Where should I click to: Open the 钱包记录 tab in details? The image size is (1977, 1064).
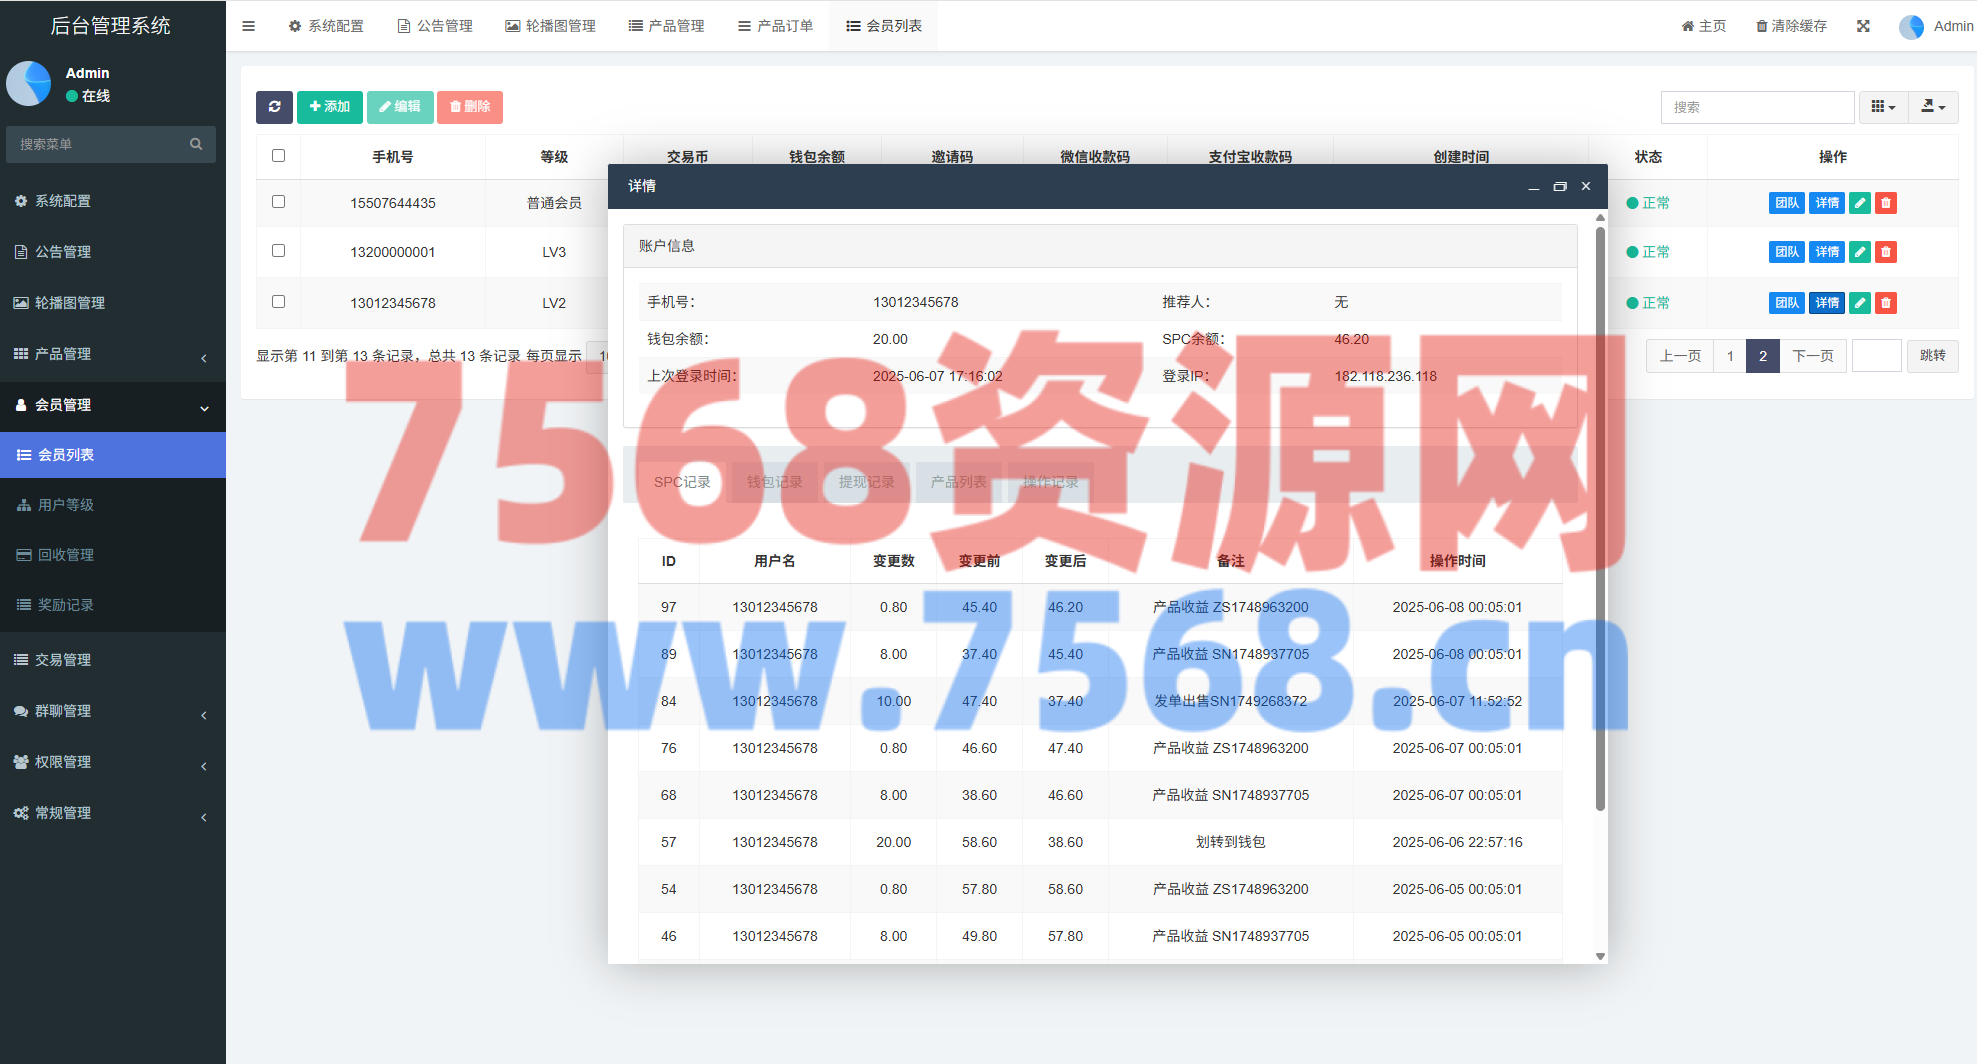774,482
